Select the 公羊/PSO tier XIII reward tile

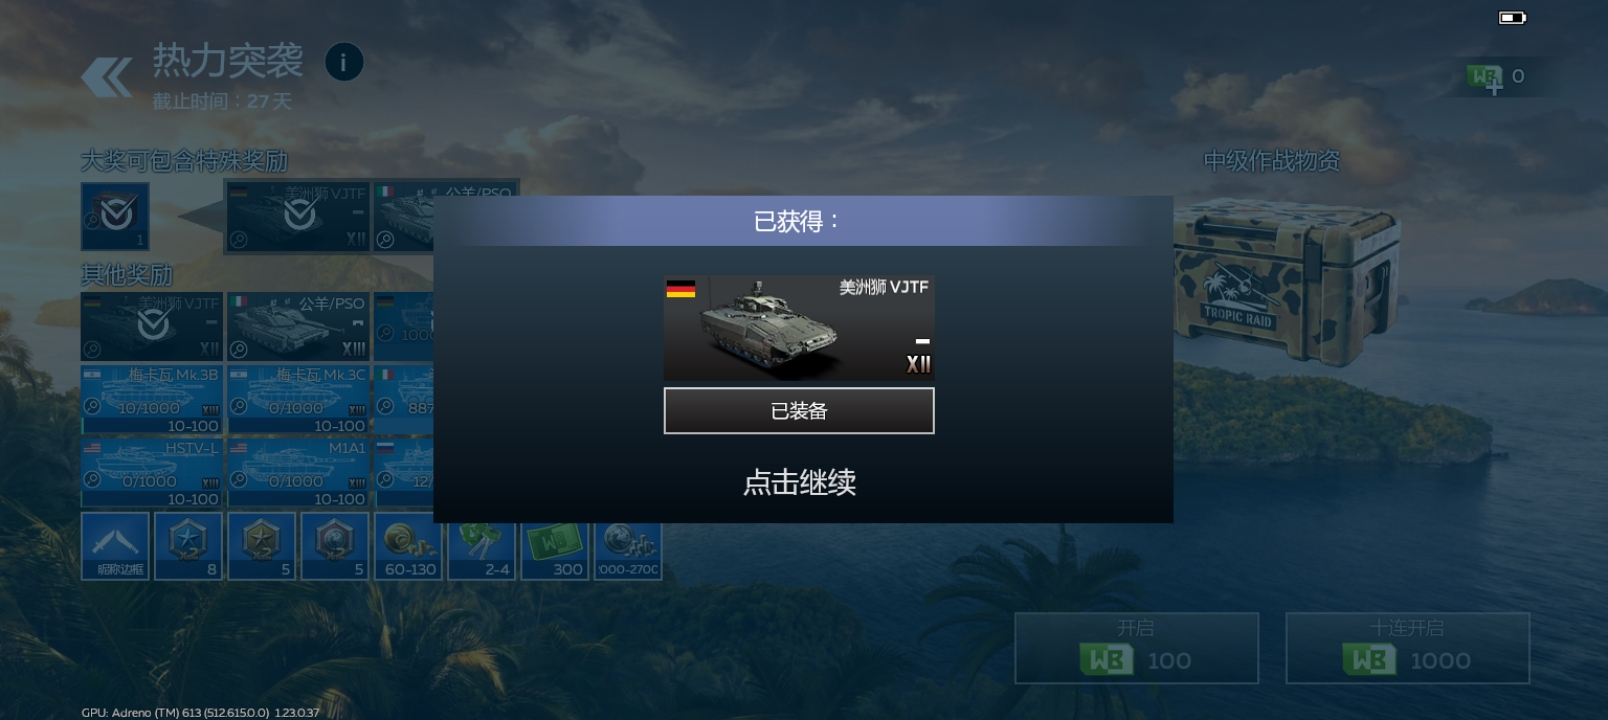298,326
